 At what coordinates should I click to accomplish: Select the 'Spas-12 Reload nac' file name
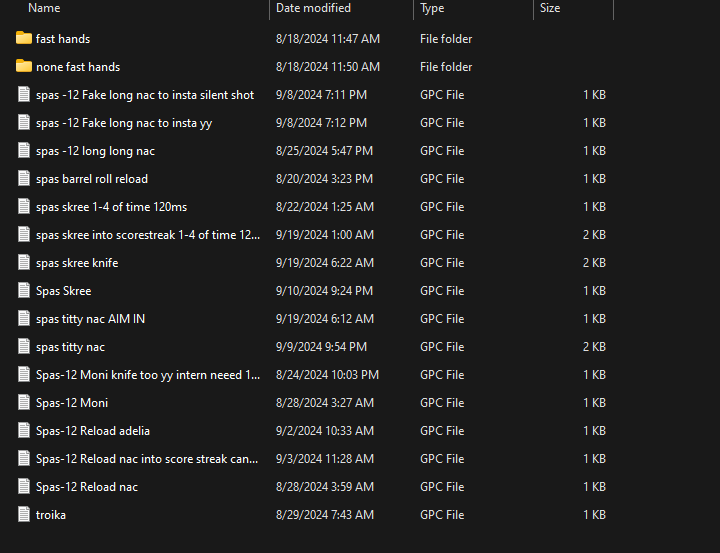[x=87, y=487]
